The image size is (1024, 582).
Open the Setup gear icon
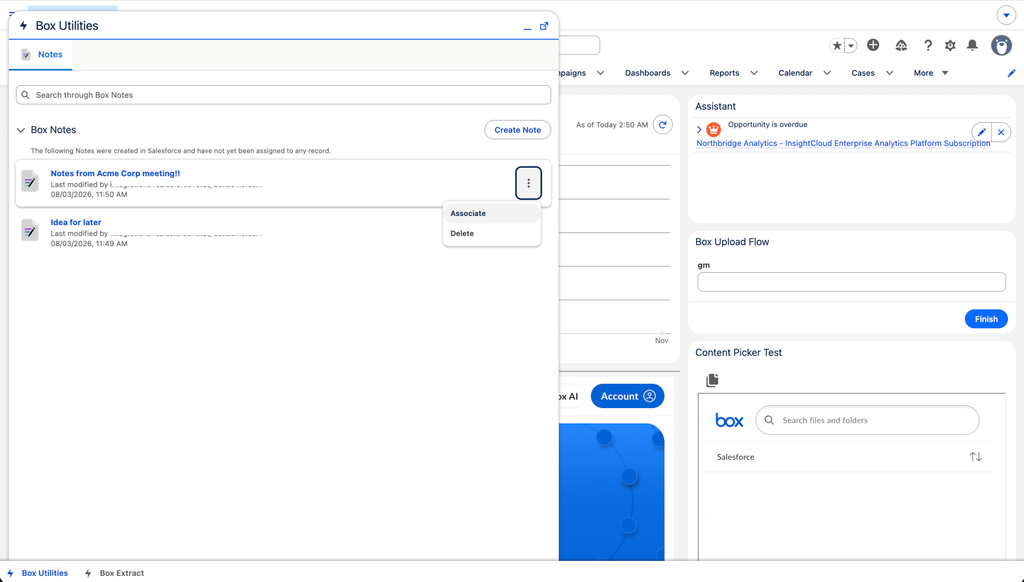[x=950, y=45]
